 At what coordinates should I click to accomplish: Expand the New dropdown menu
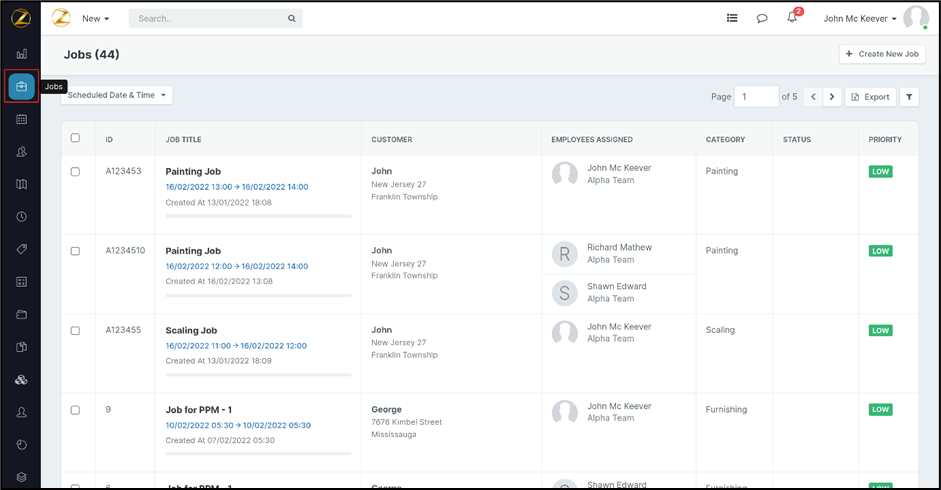tap(96, 18)
